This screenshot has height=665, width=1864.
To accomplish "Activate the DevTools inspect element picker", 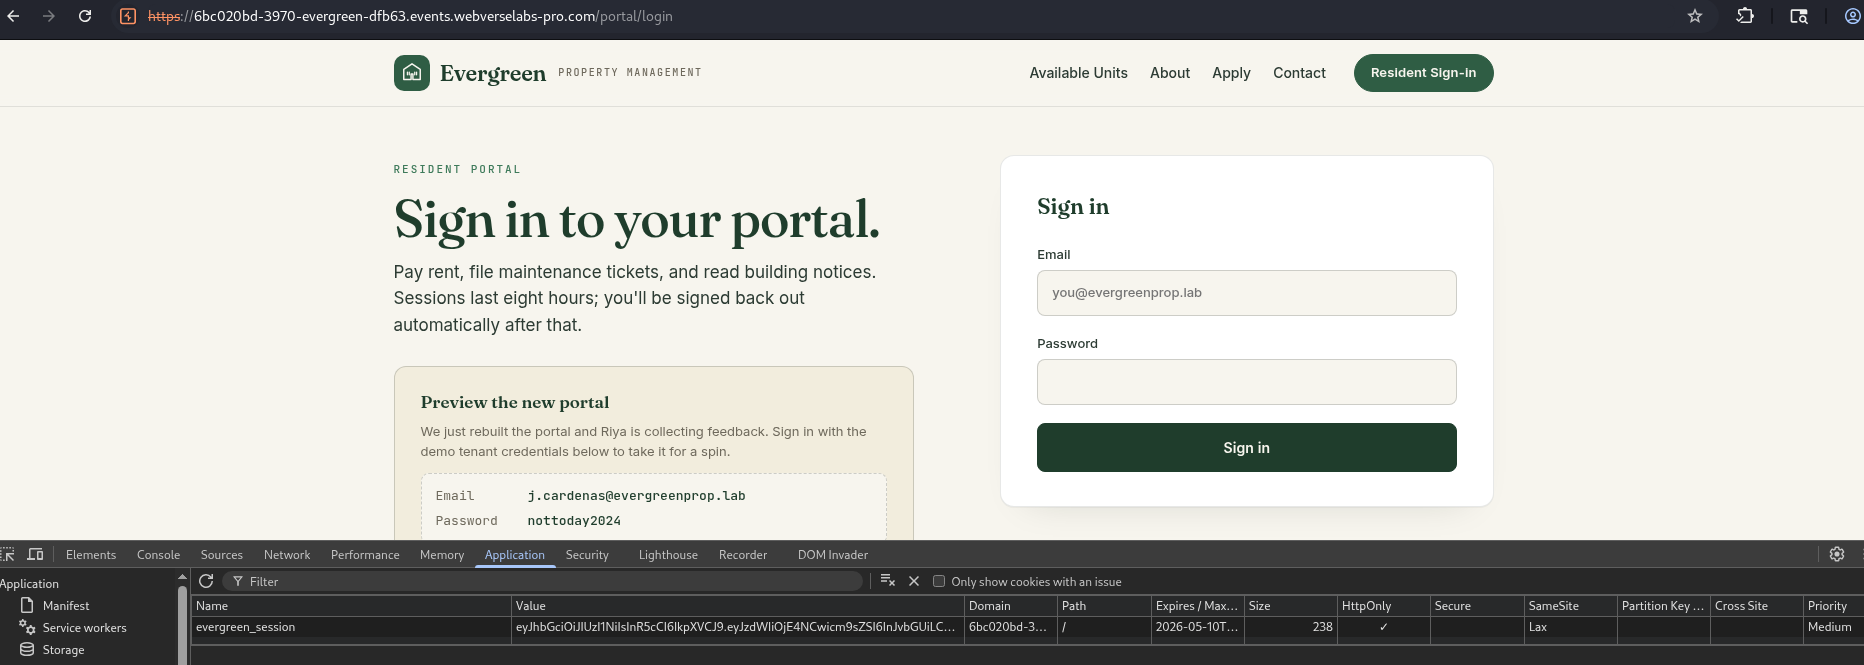I will pos(8,554).
